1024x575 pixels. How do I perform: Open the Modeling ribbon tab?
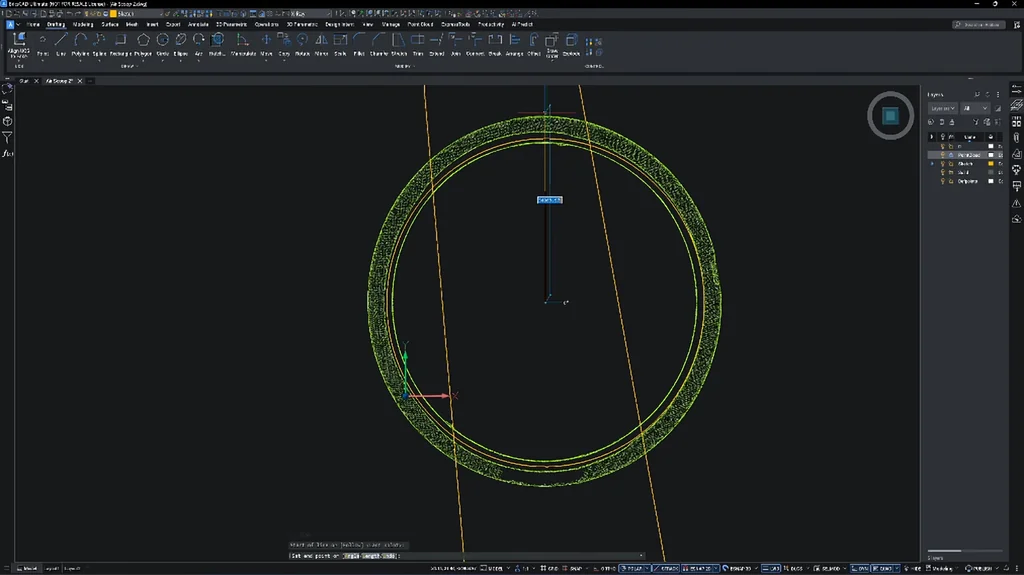point(83,25)
